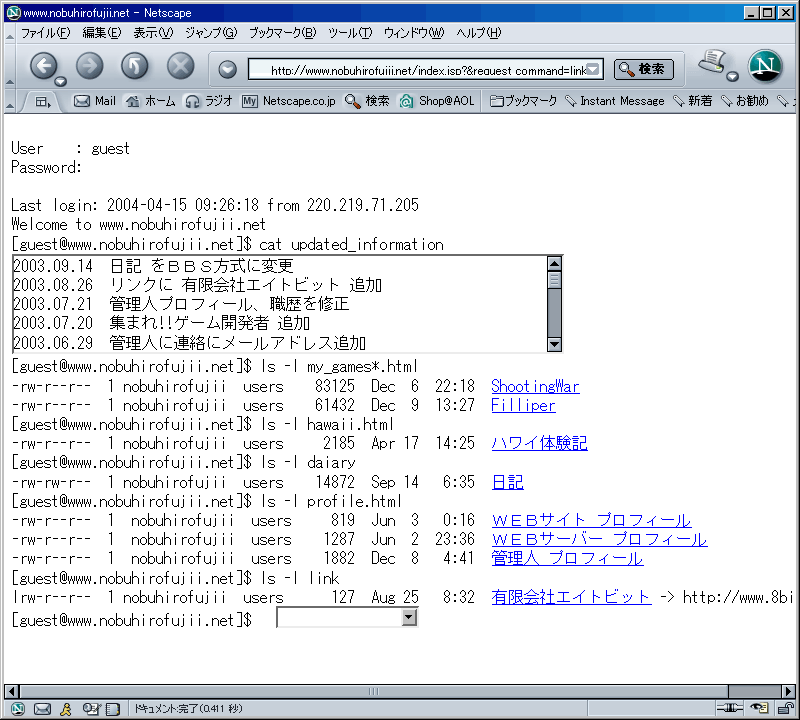Click the Forward navigation arrow
Screen dimensions: 800x720
click(x=90, y=66)
